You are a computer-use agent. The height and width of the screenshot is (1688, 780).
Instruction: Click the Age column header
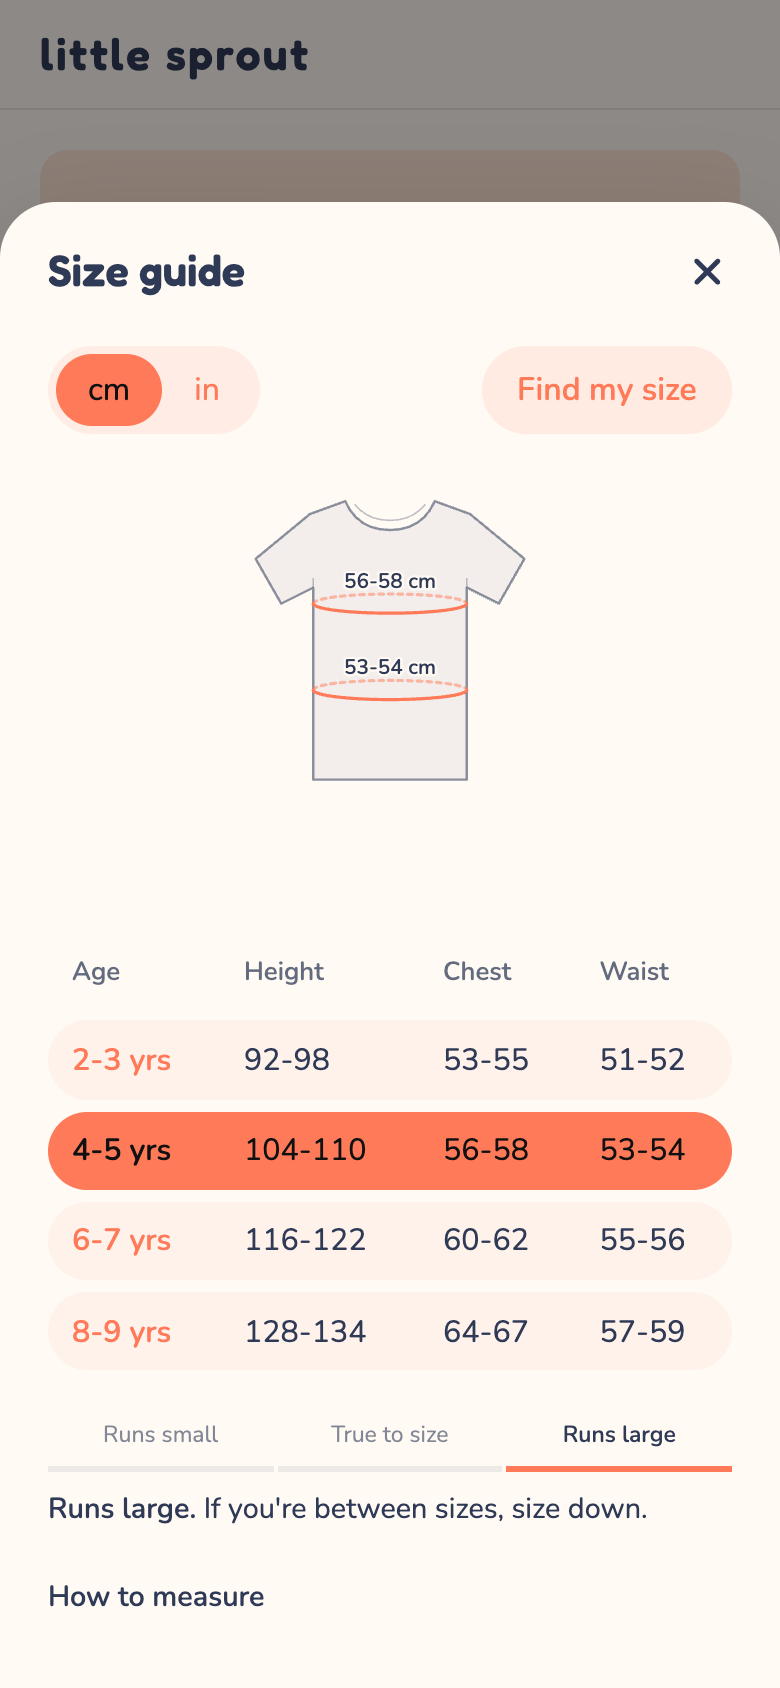[x=96, y=972]
